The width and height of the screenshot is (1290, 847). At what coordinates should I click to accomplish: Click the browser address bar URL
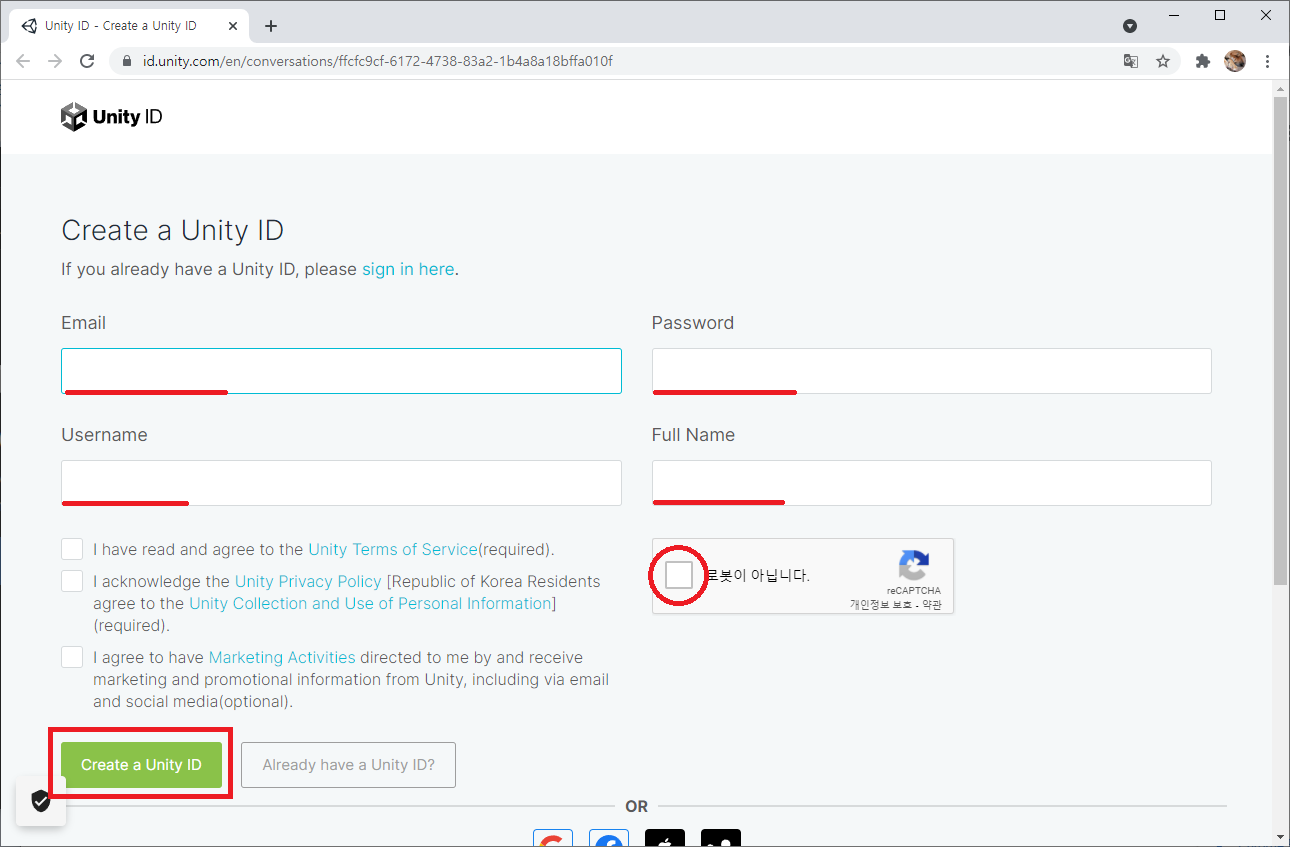pos(377,61)
